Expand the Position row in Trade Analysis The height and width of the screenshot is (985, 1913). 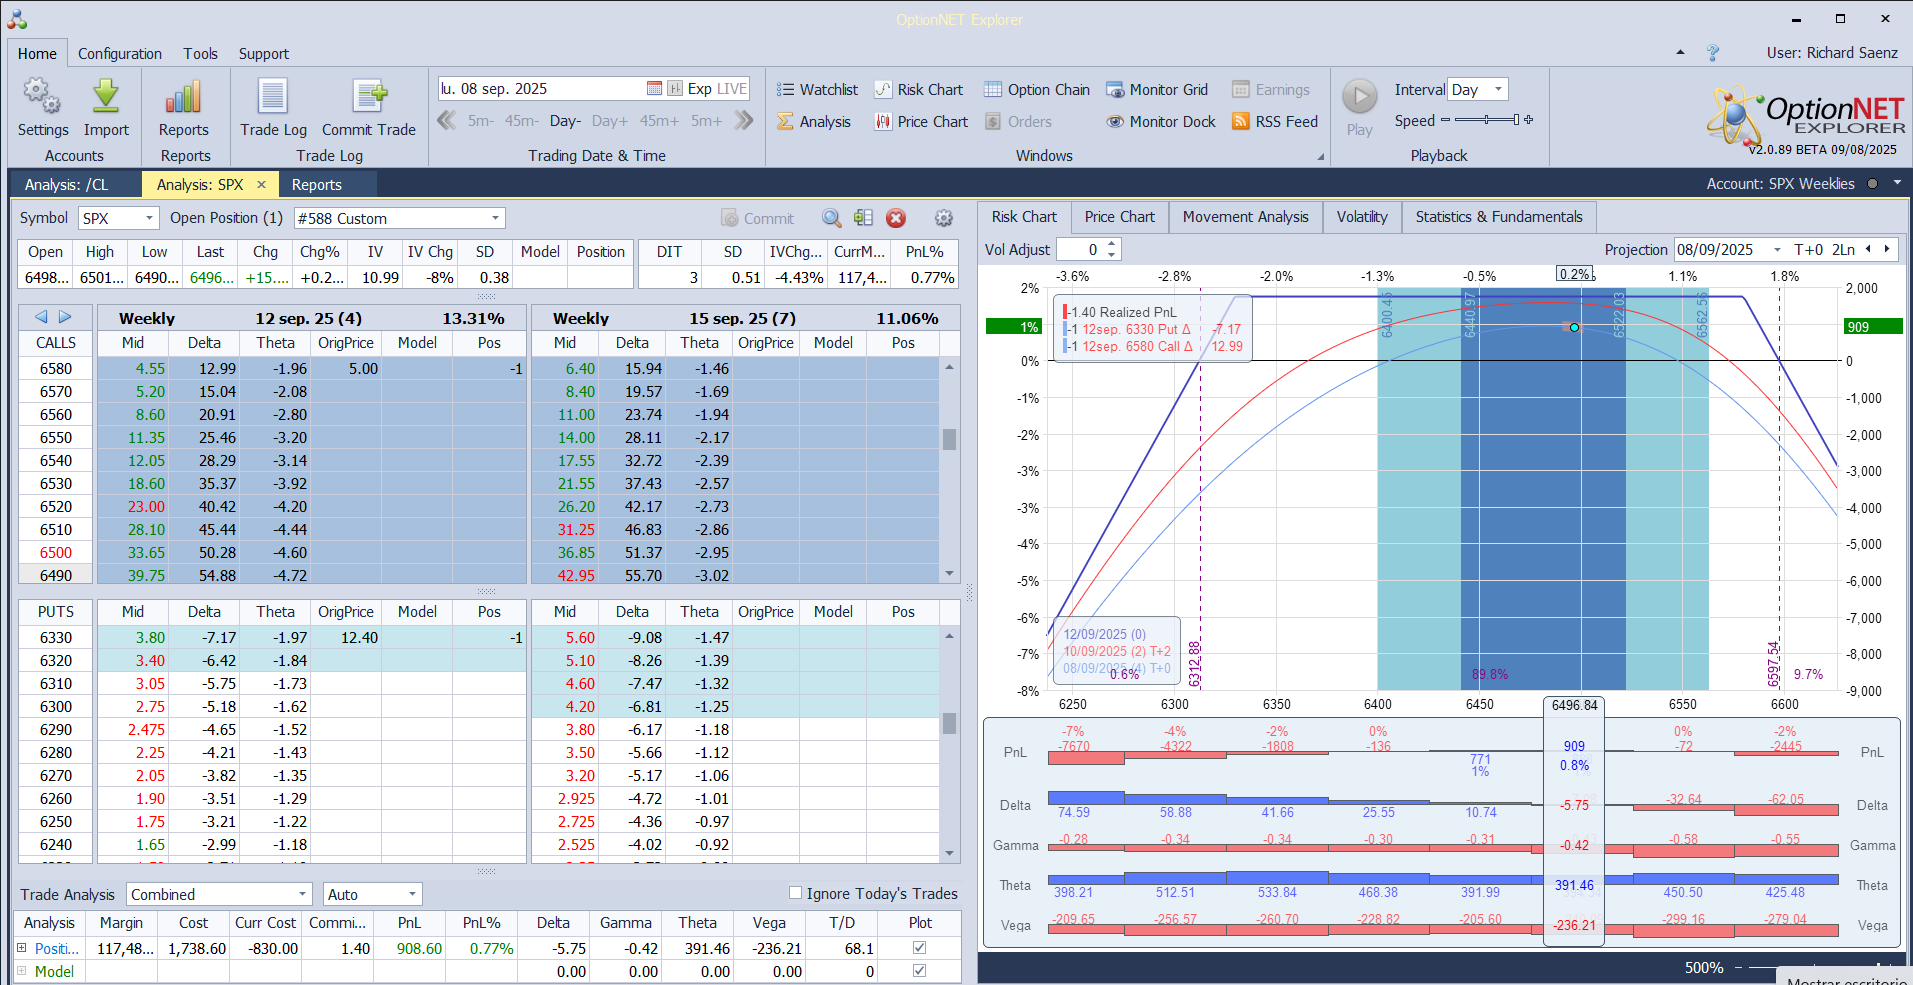pyautogui.click(x=21, y=948)
